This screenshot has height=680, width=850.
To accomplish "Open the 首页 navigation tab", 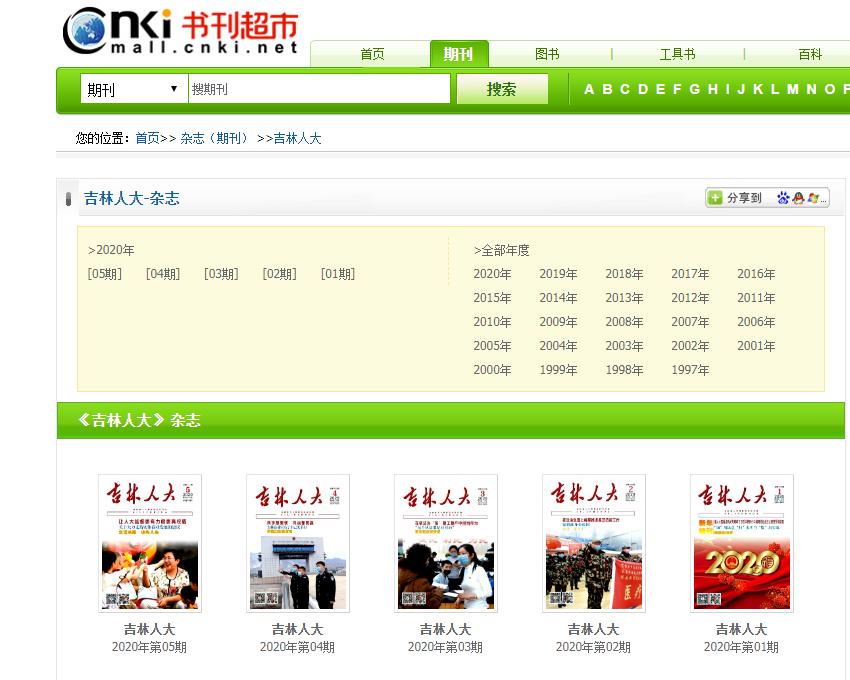I will (372, 54).
